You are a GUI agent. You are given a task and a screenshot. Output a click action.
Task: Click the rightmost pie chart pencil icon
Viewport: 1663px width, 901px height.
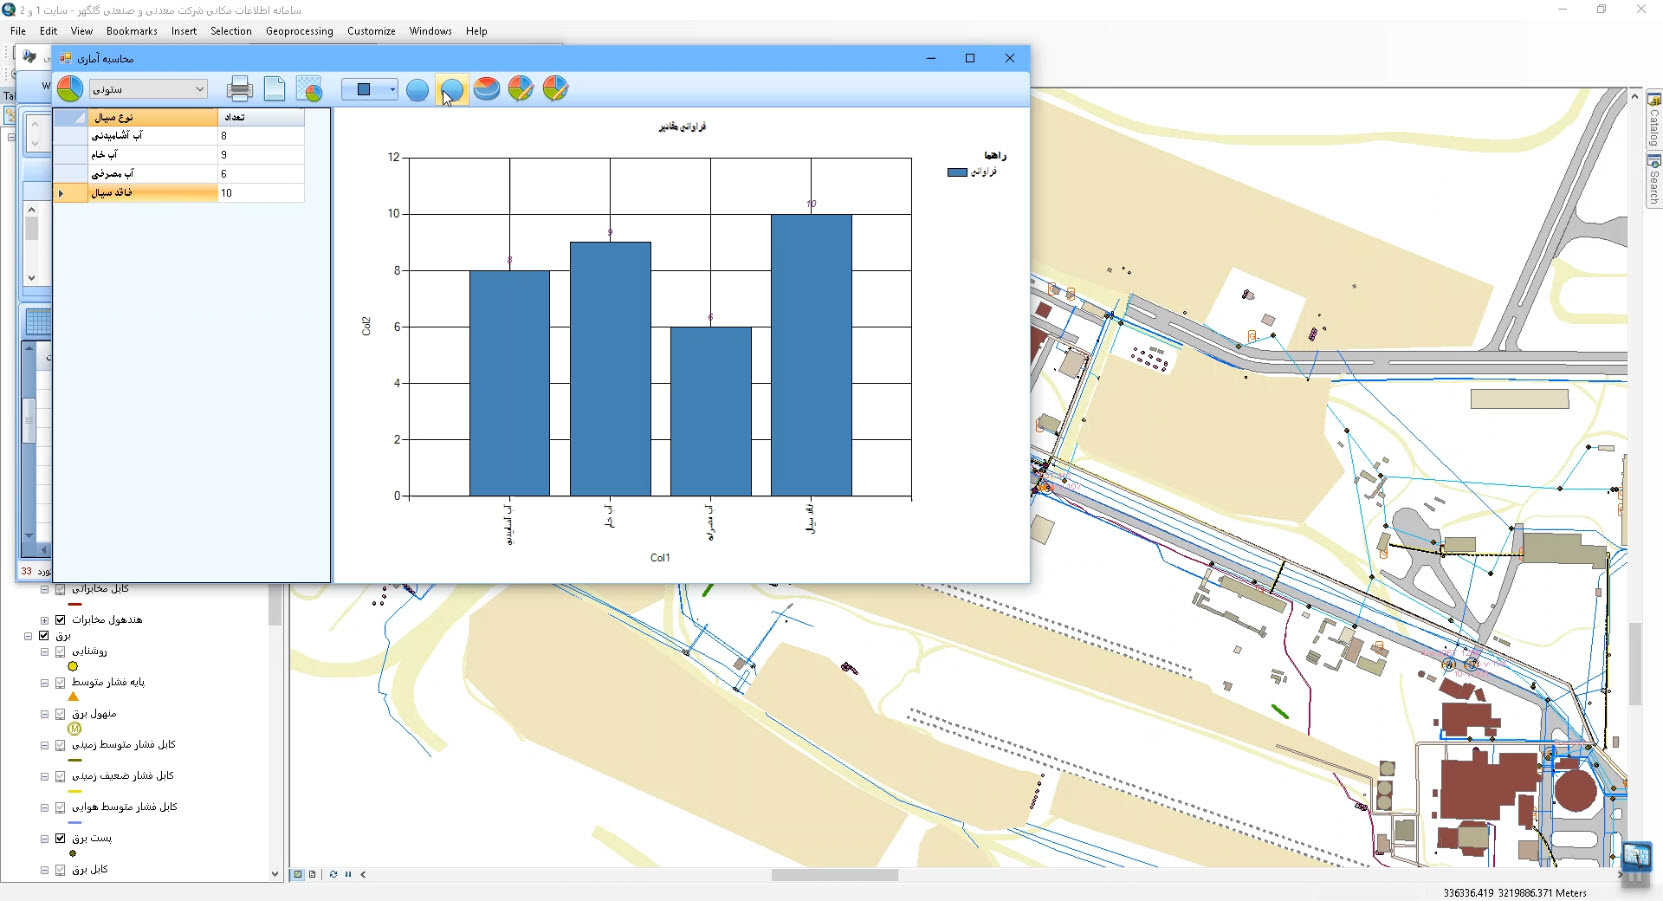pyautogui.click(x=555, y=89)
